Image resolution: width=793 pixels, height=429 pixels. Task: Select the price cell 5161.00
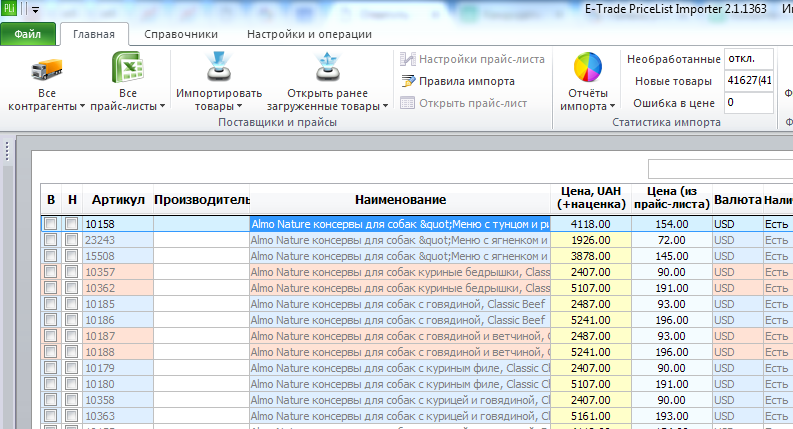tap(591, 416)
